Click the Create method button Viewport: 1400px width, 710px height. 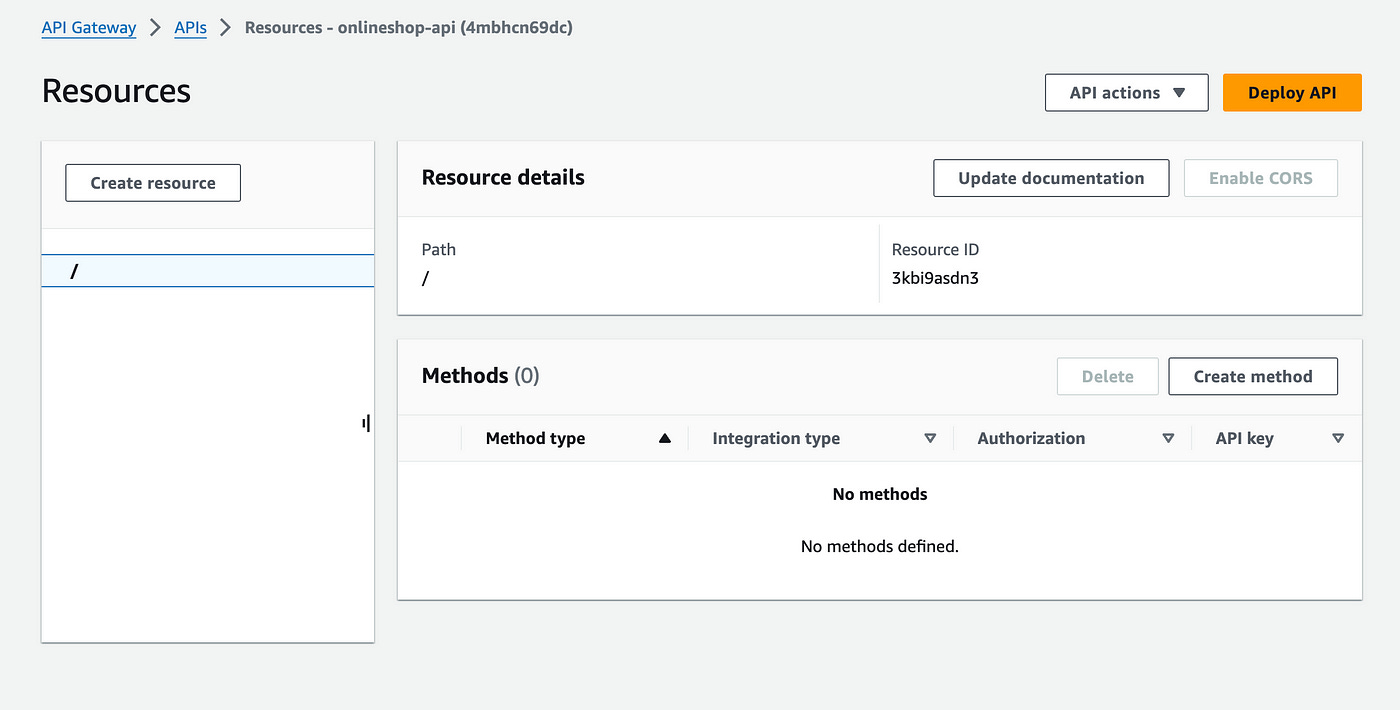[x=1253, y=376]
